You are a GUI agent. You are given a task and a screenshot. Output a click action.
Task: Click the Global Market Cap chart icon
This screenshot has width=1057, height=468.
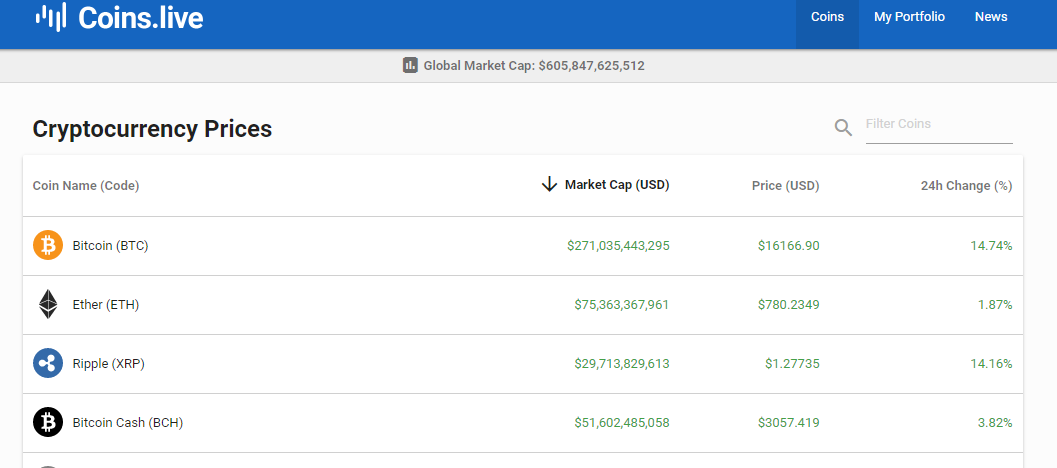pos(410,65)
